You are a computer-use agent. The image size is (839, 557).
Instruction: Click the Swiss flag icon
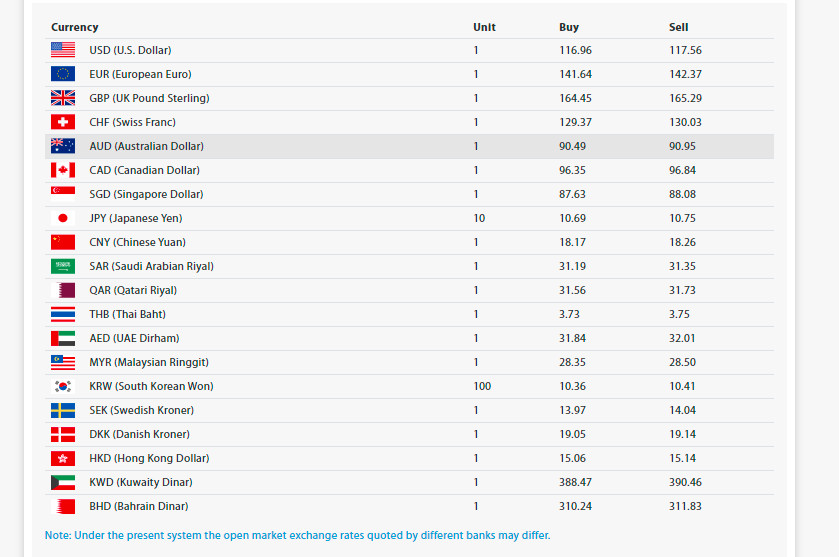(63, 122)
